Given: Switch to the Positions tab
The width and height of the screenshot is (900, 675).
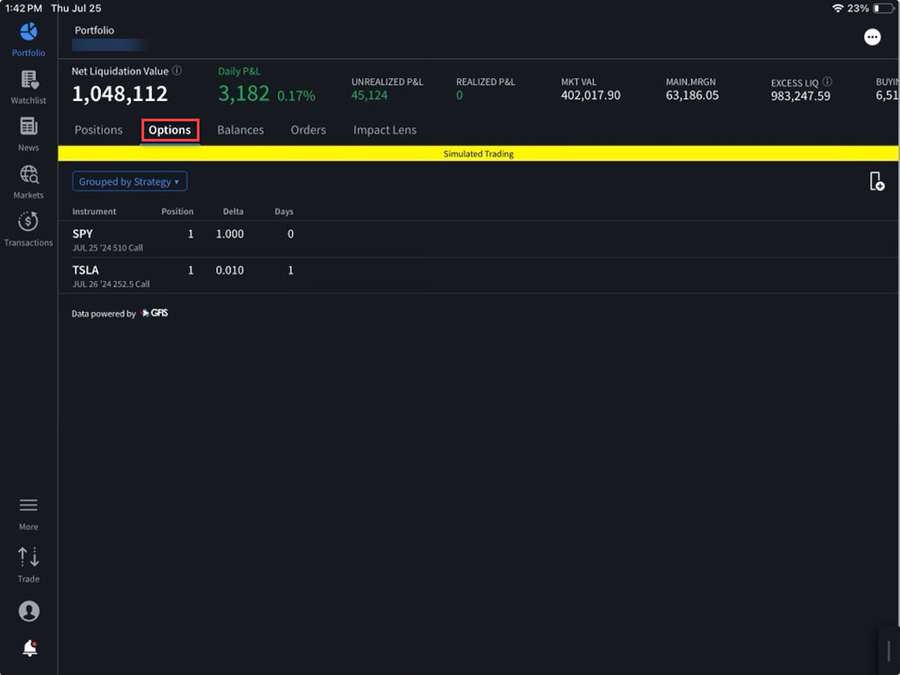Looking at the screenshot, I should coord(98,130).
